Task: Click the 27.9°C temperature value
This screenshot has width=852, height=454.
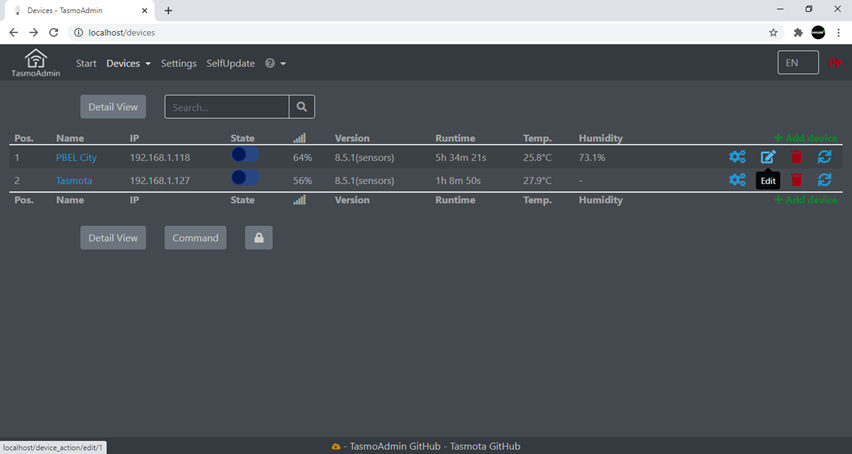Action: pyautogui.click(x=537, y=180)
